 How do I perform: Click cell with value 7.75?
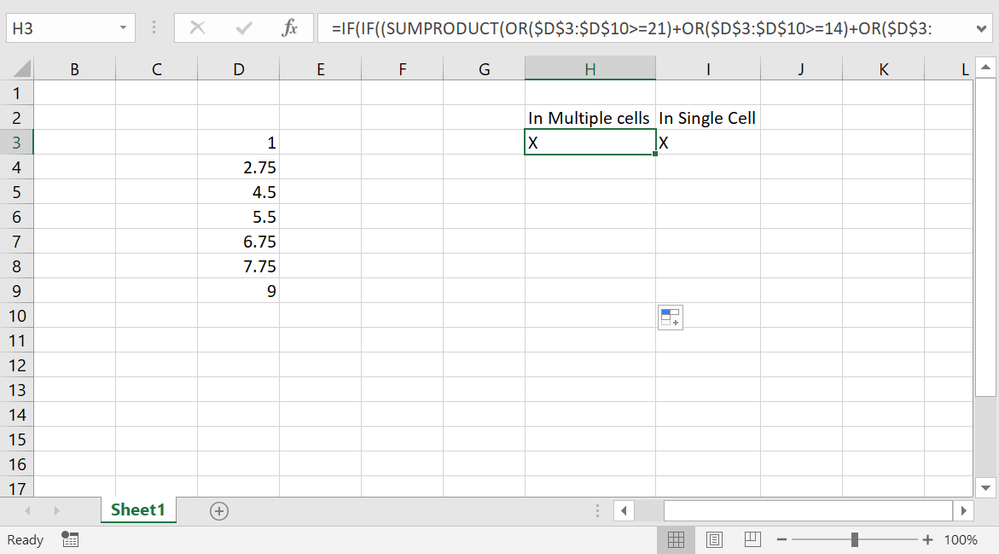[x=238, y=266]
